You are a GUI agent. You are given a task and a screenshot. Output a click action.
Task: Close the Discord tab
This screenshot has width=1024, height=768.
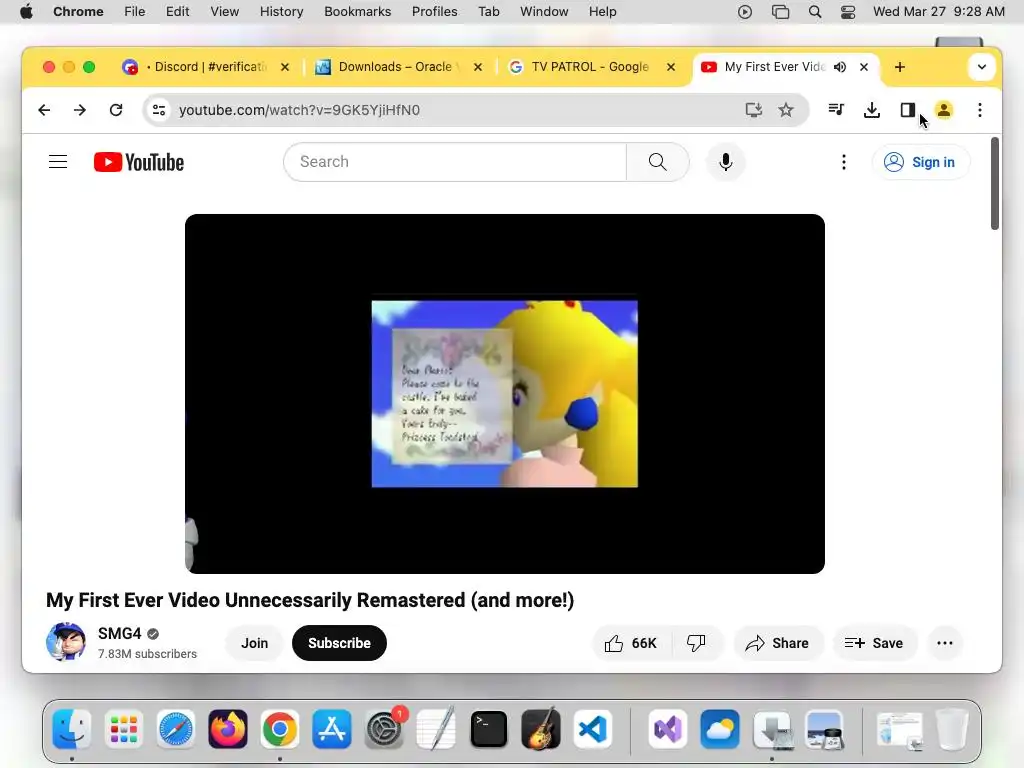285,67
